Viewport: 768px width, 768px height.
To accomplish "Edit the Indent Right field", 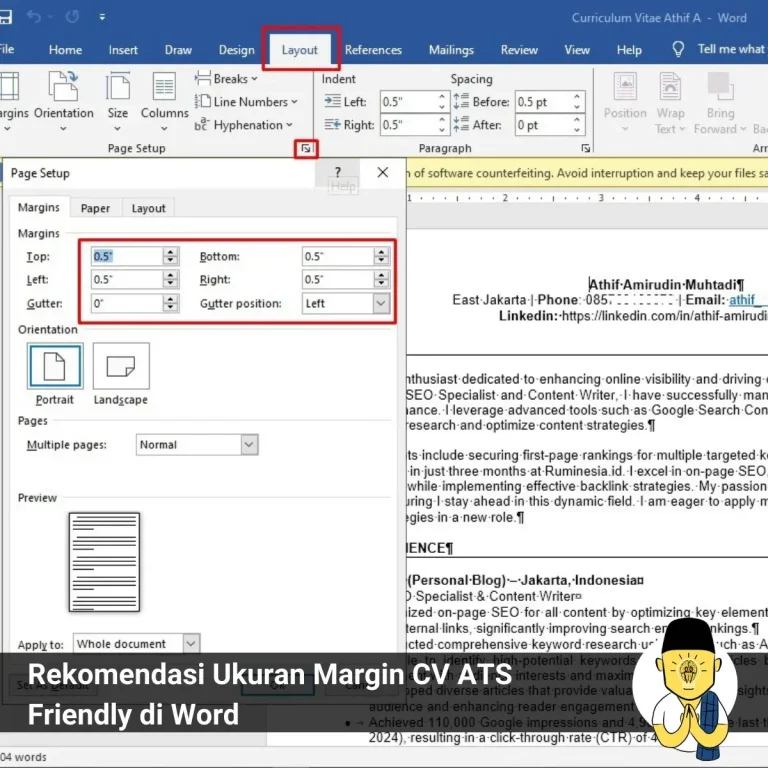I will [408, 125].
